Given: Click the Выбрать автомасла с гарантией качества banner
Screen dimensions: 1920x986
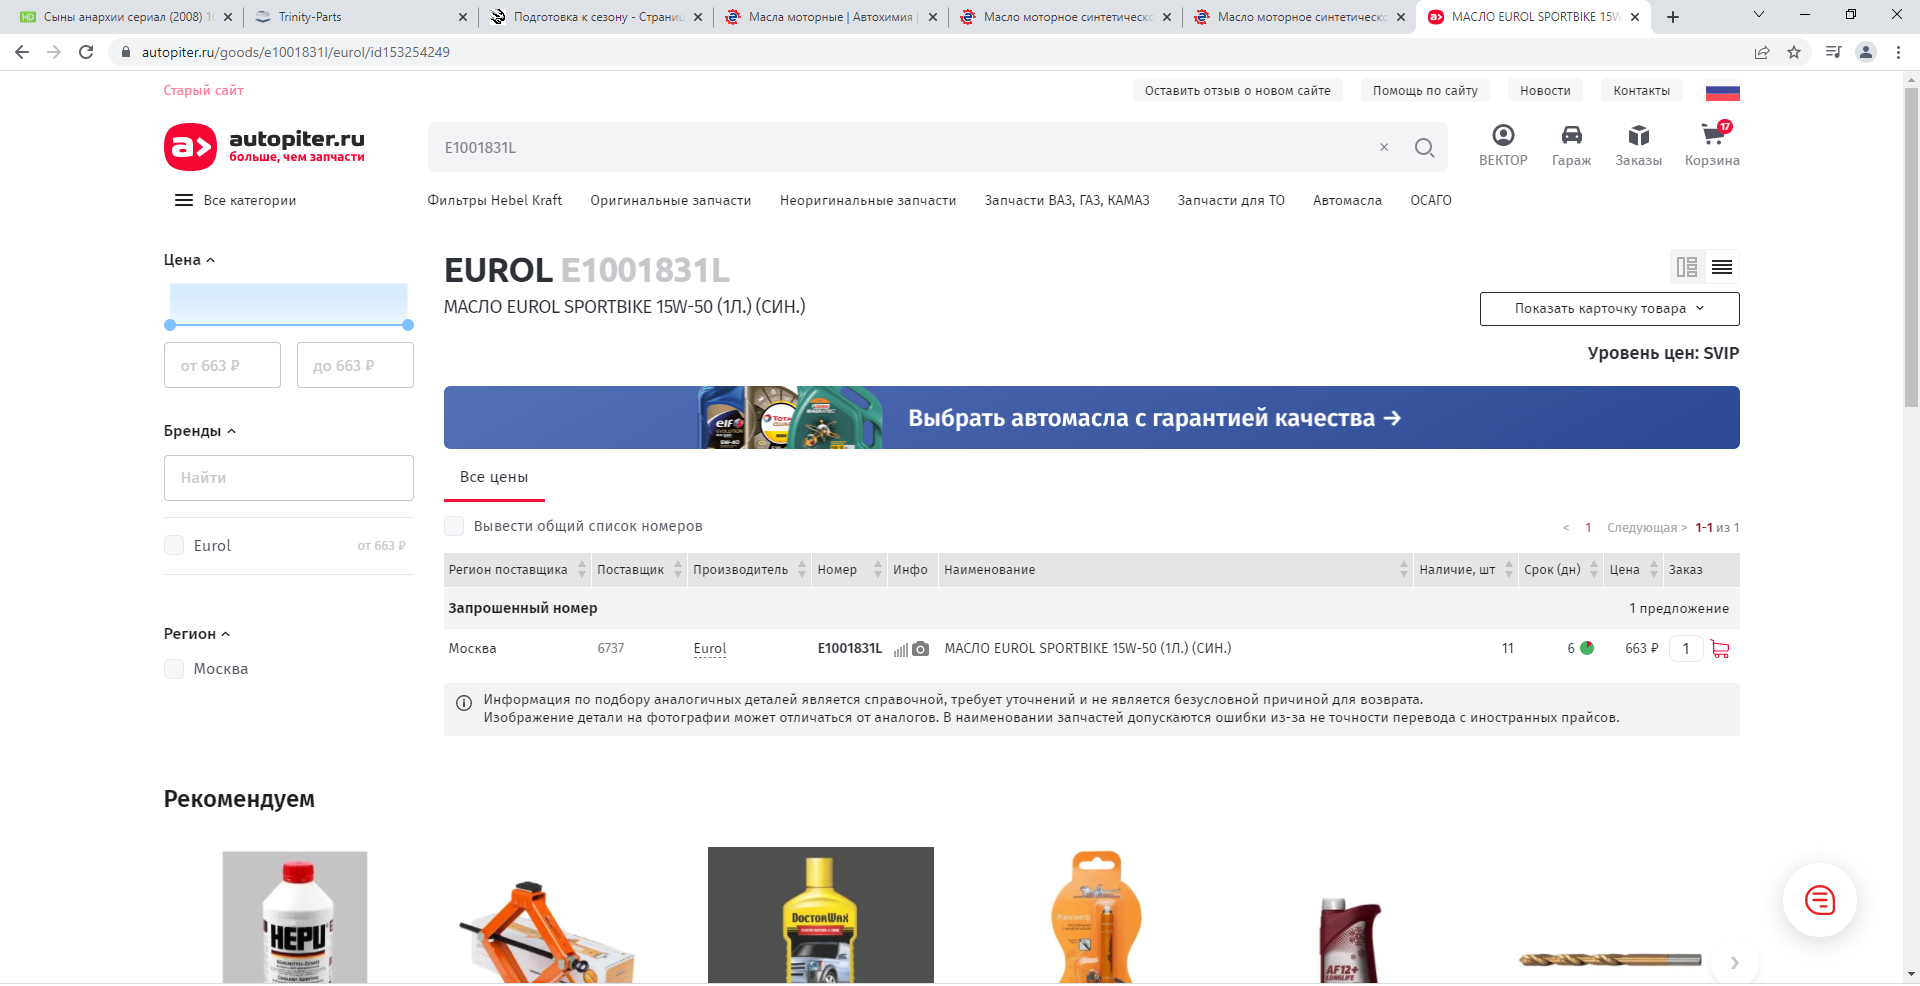Looking at the screenshot, I should pyautogui.click(x=1091, y=418).
